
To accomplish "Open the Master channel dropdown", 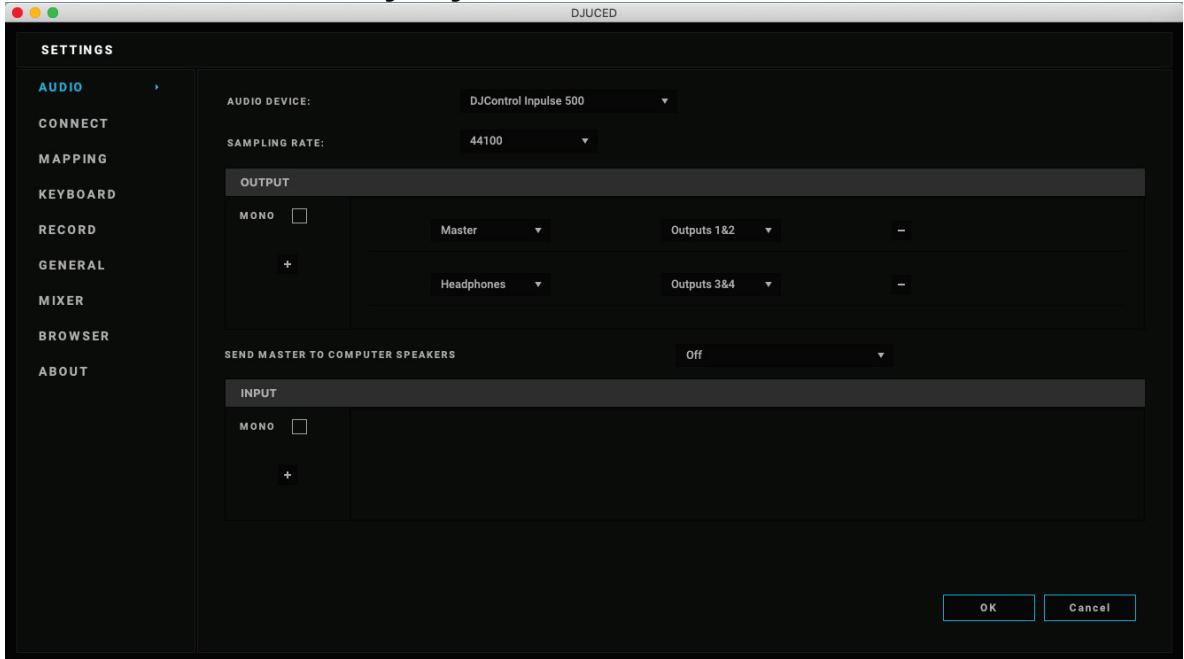I will click(490, 230).
